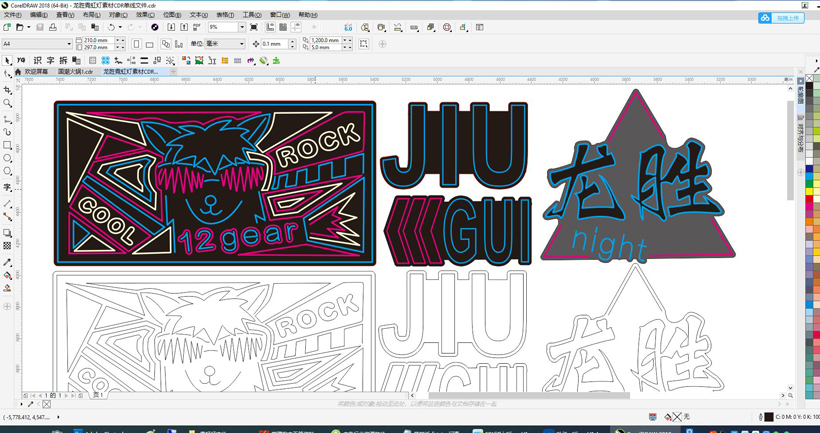Click page tab 页1

(98, 395)
